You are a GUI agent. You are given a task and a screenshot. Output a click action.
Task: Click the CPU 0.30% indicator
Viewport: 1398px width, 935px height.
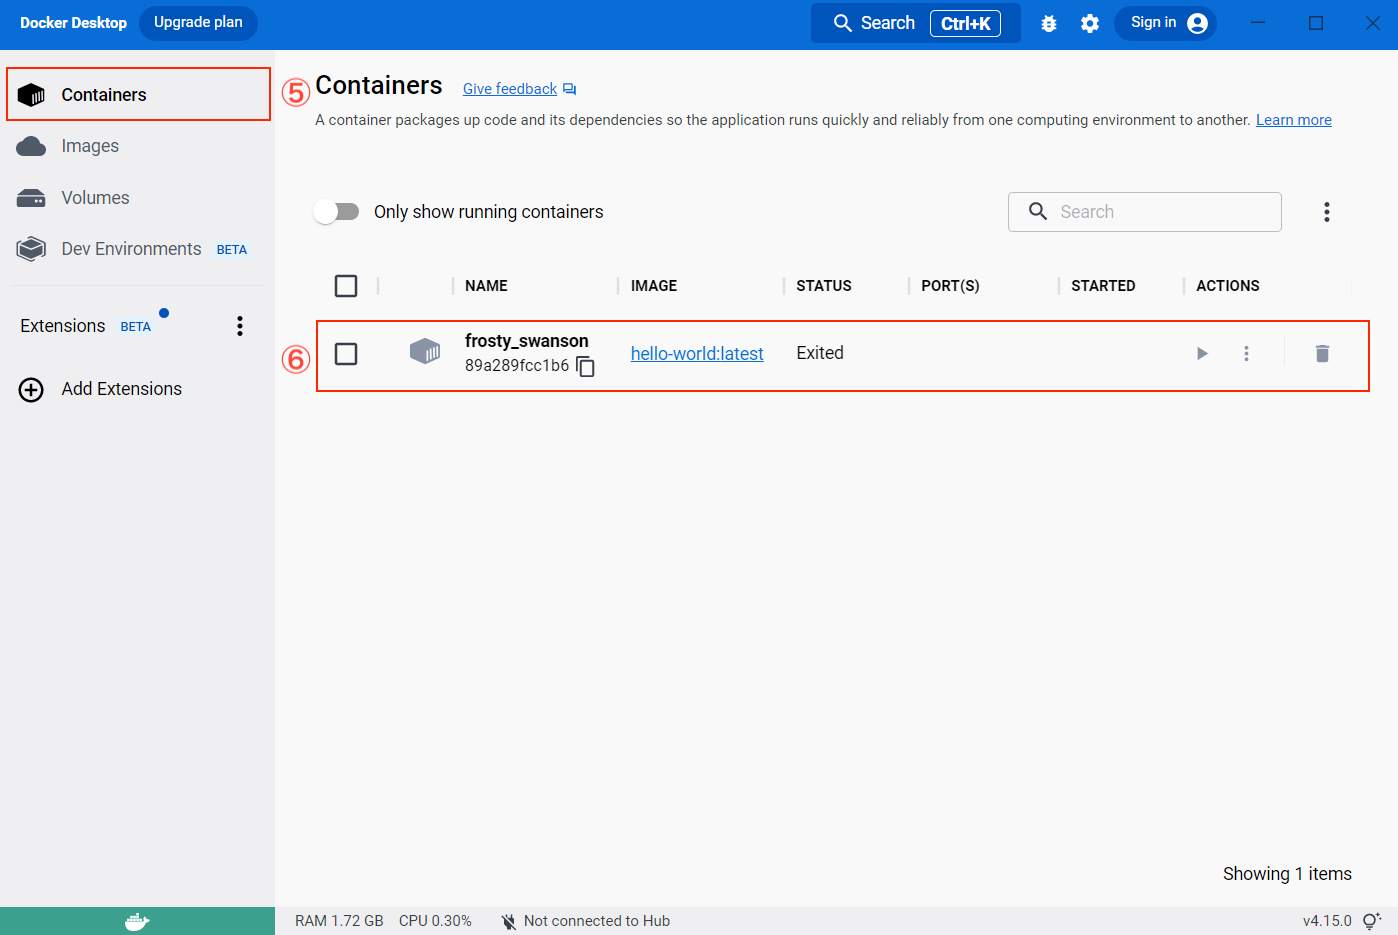(435, 921)
